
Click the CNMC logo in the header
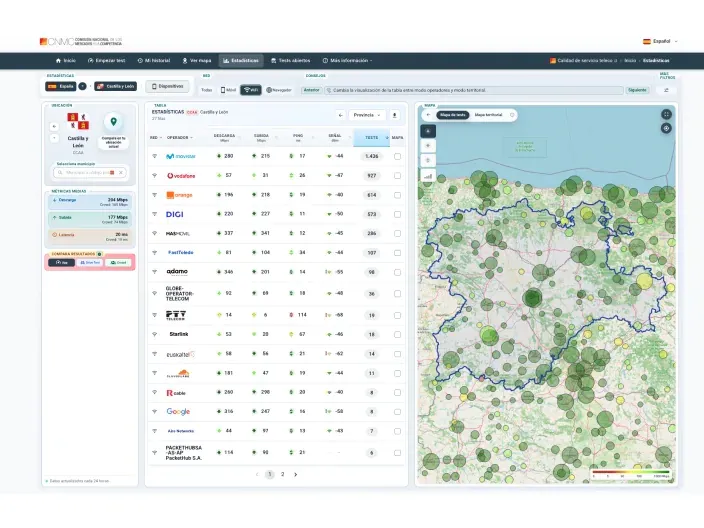click(x=81, y=41)
